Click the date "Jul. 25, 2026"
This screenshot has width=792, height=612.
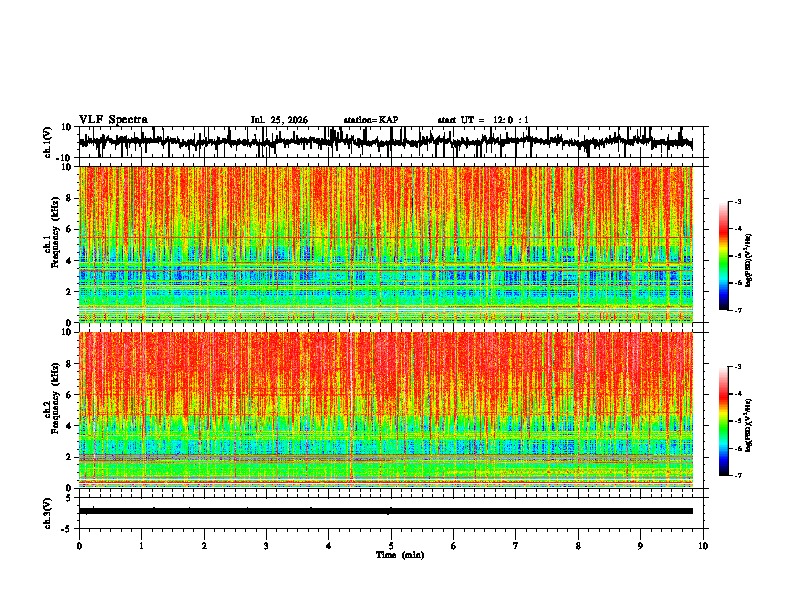[279, 120]
